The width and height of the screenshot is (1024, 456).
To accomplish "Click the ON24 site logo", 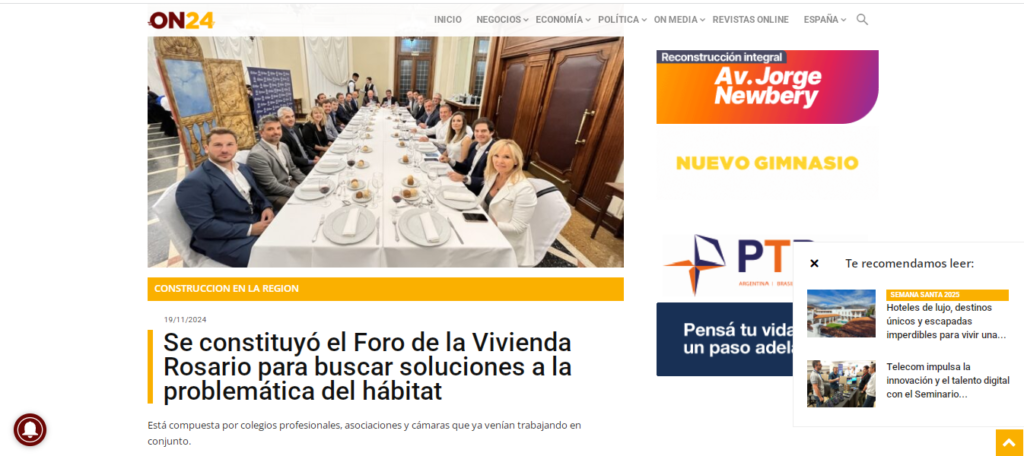I will 182,20.
